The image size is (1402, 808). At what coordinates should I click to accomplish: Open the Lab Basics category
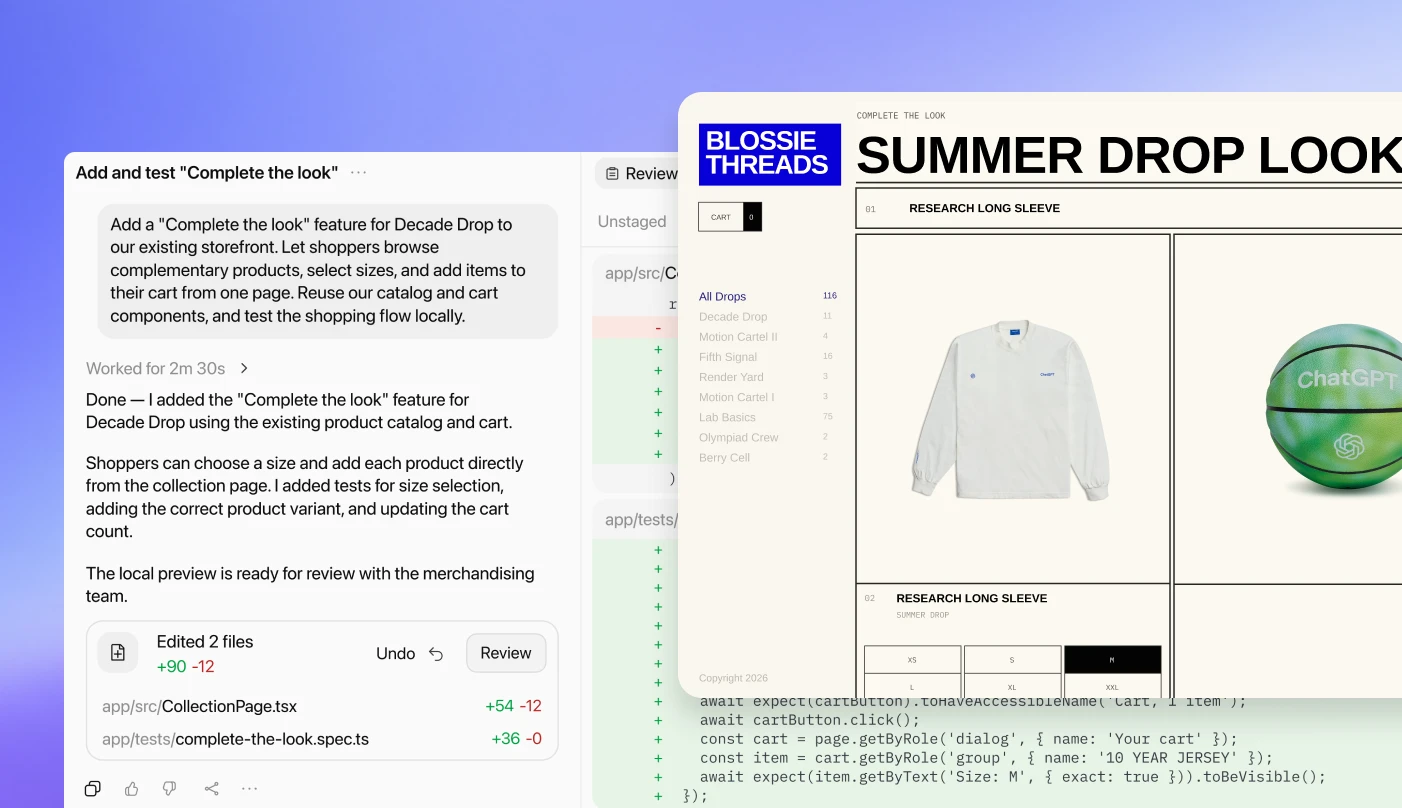click(727, 417)
